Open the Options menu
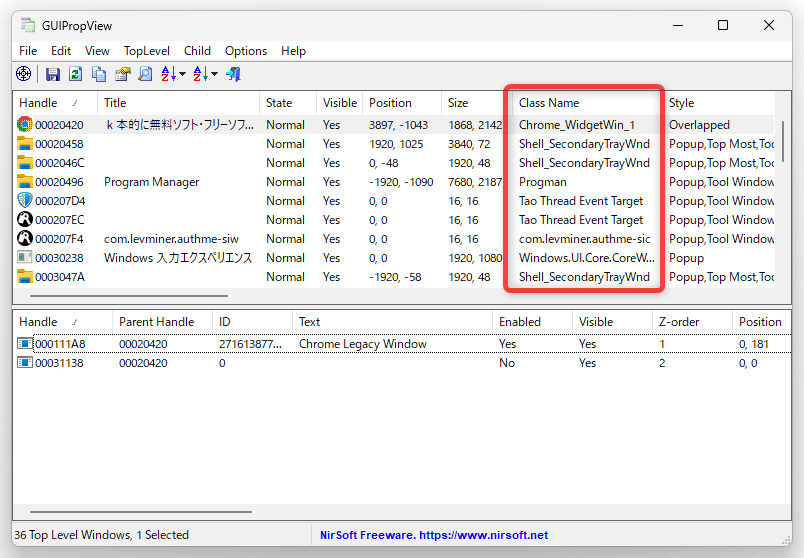 246,51
